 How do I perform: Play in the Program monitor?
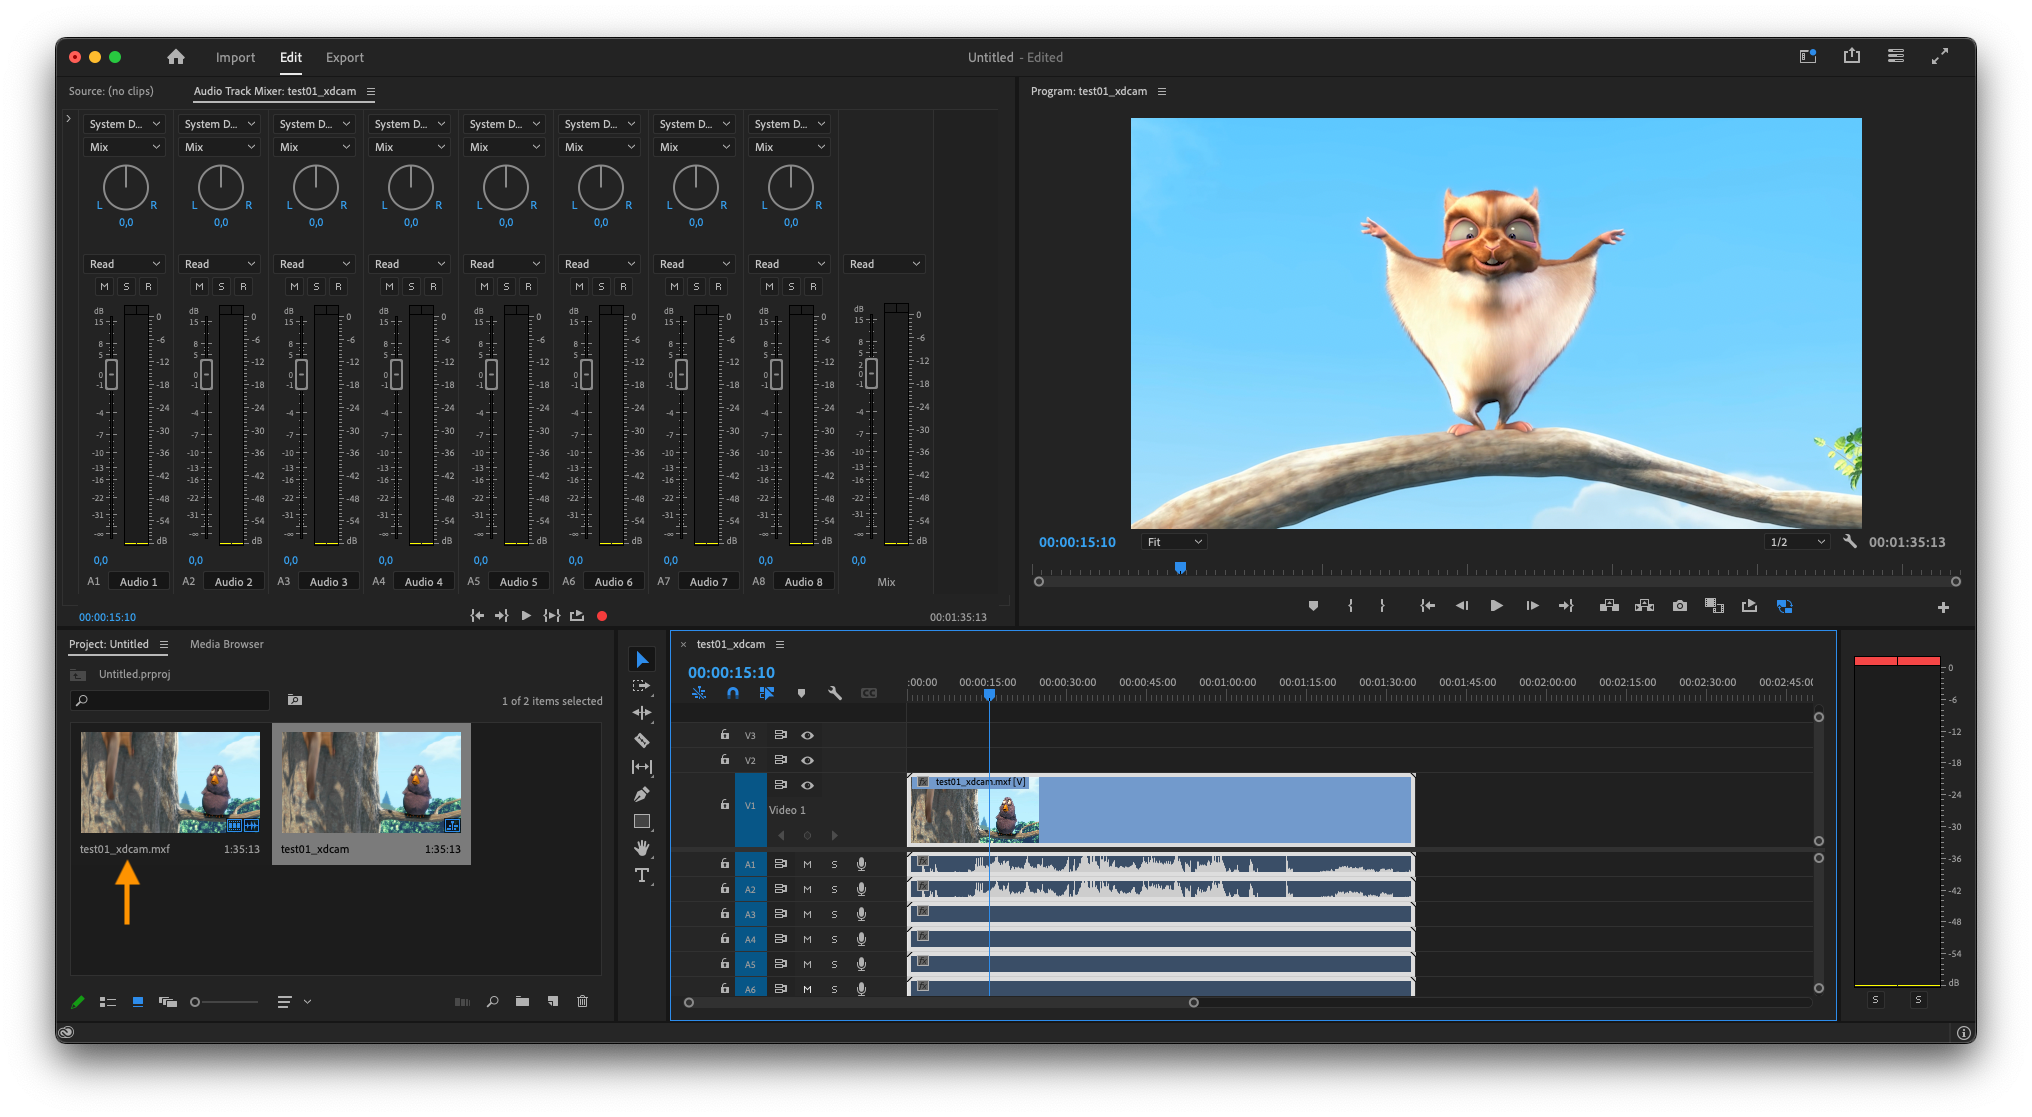click(1497, 606)
